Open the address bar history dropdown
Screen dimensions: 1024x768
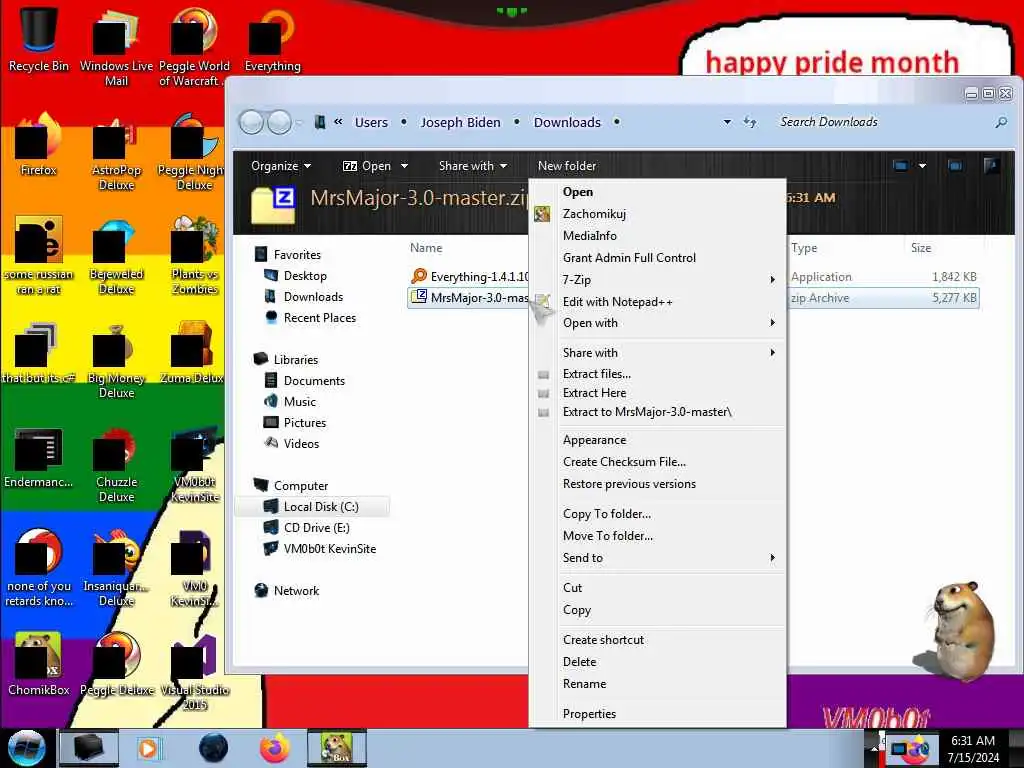coord(727,122)
